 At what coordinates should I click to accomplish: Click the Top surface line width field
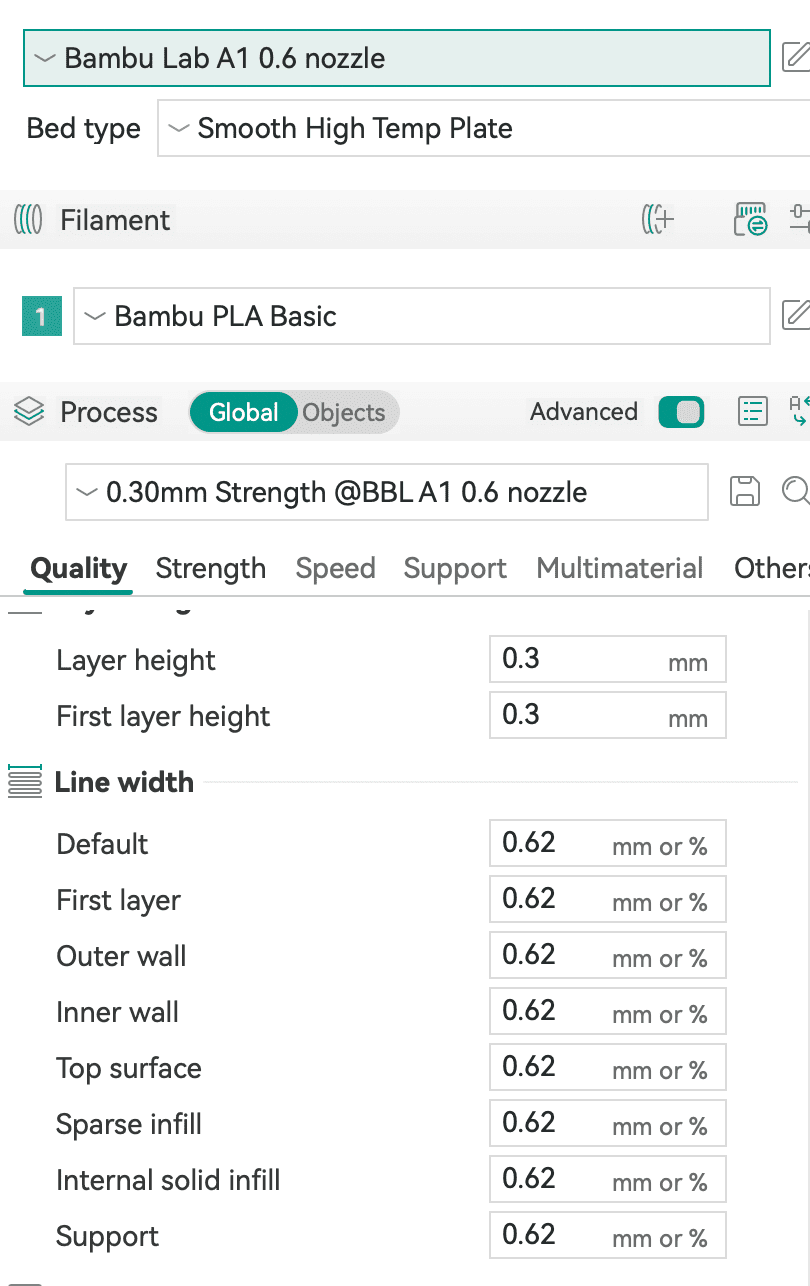pyautogui.click(x=607, y=1068)
